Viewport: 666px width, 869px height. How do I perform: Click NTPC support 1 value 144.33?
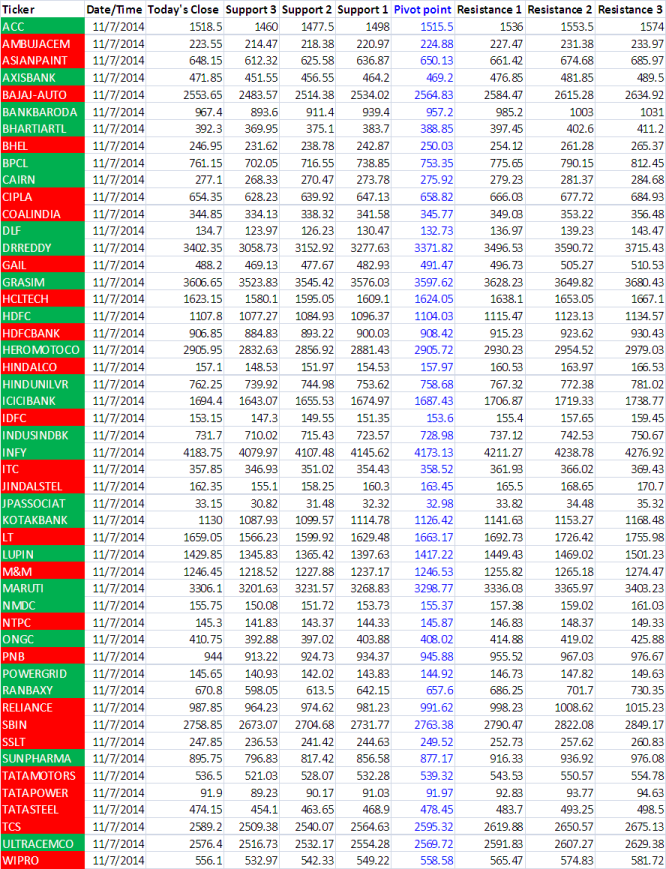coord(372,622)
